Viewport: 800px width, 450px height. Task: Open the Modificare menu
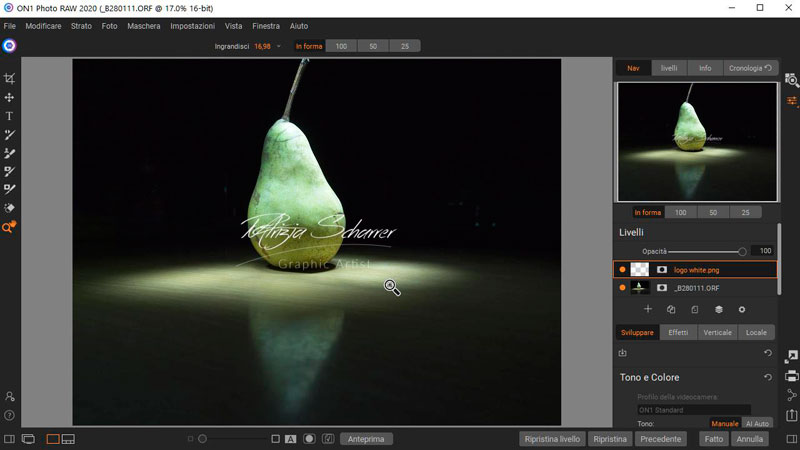(x=43, y=26)
